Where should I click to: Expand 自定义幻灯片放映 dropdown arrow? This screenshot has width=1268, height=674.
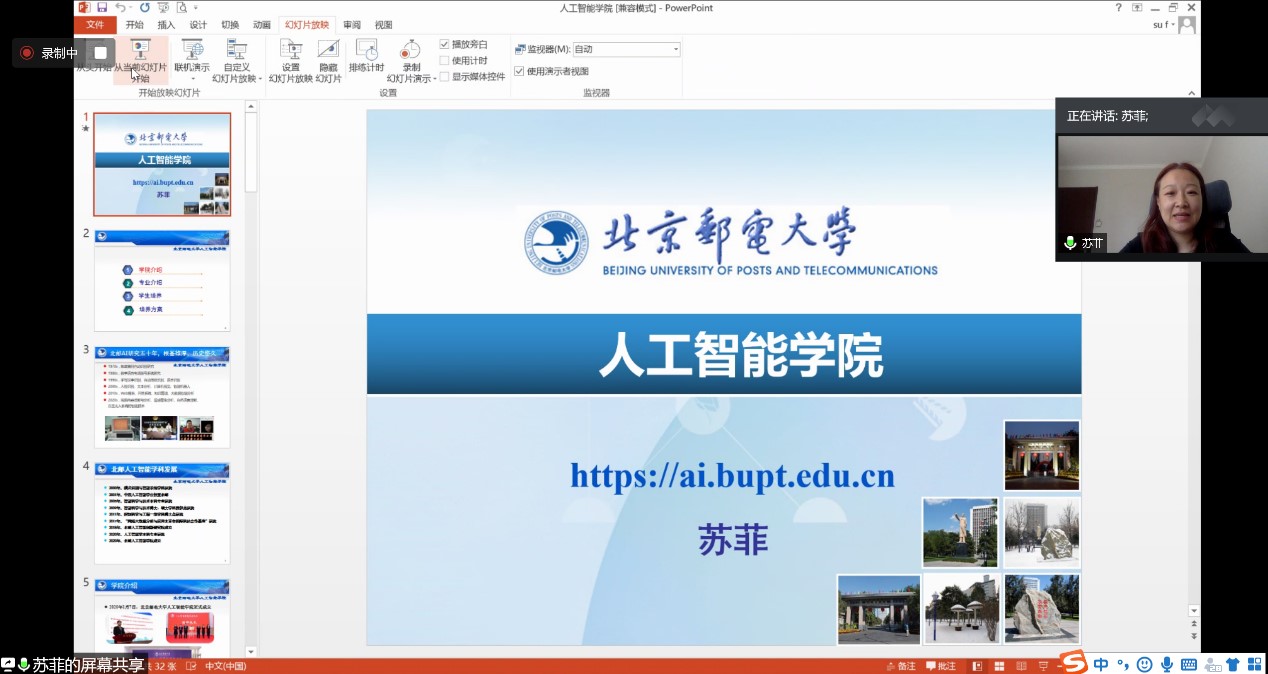click(x=260, y=79)
